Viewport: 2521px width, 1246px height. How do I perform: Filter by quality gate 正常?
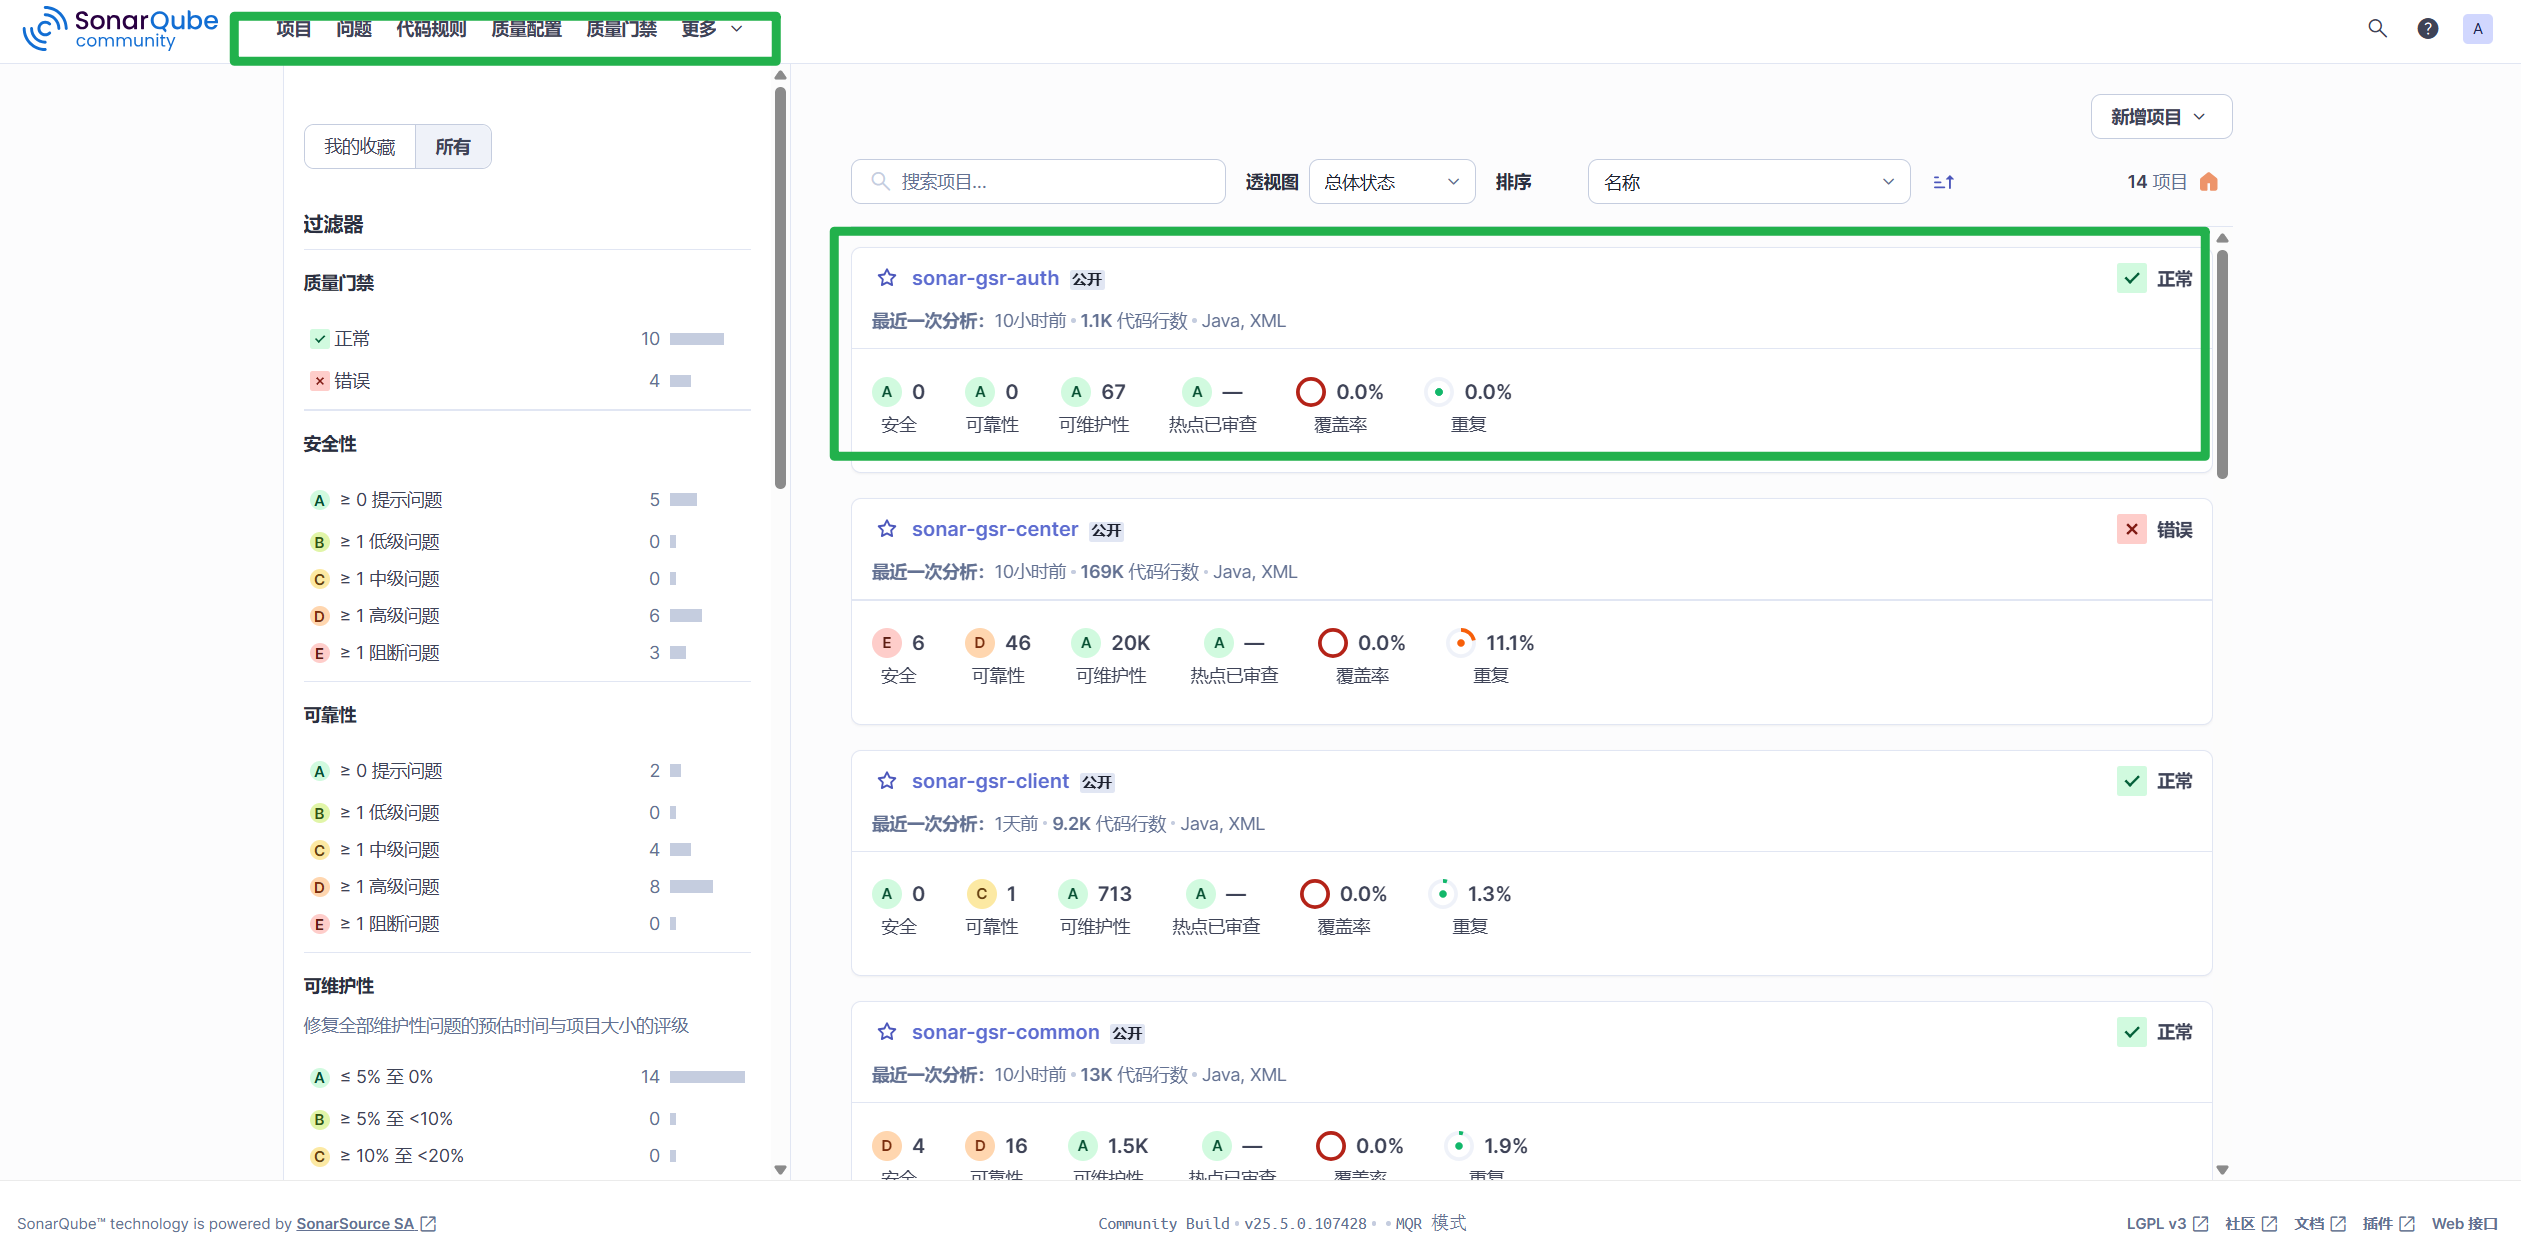click(527, 339)
